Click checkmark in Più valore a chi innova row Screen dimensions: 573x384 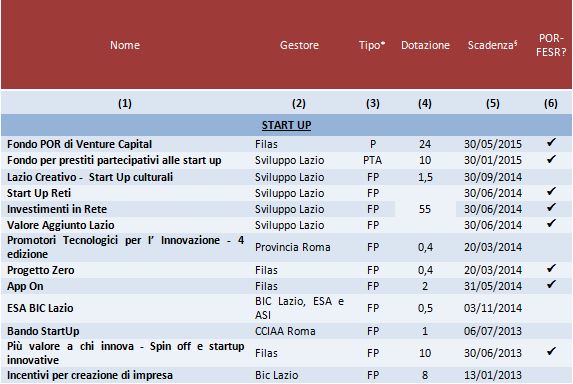click(551, 351)
